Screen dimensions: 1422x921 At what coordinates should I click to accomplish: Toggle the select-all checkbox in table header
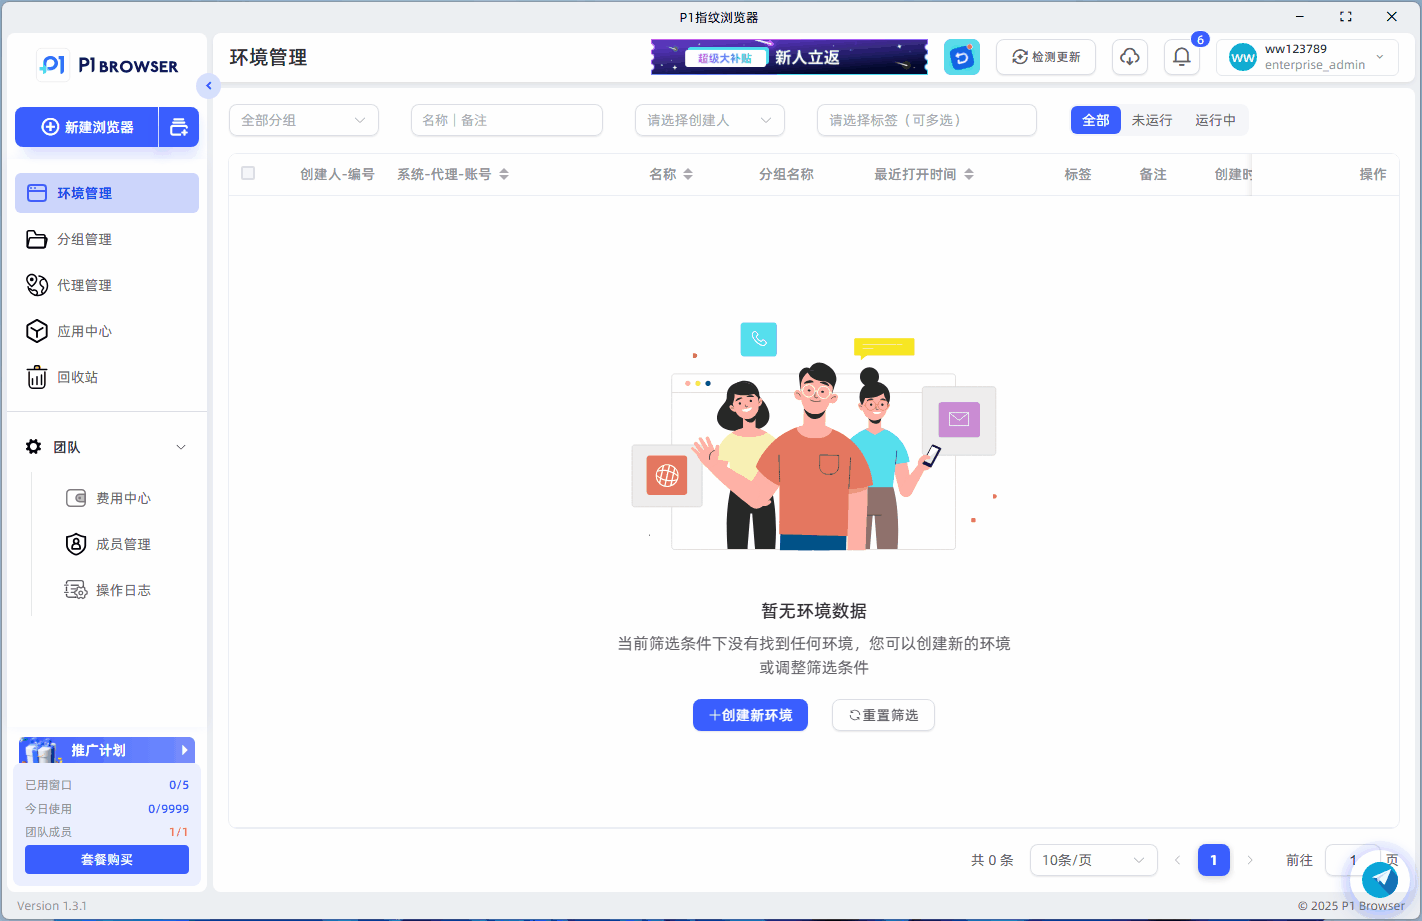(248, 173)
